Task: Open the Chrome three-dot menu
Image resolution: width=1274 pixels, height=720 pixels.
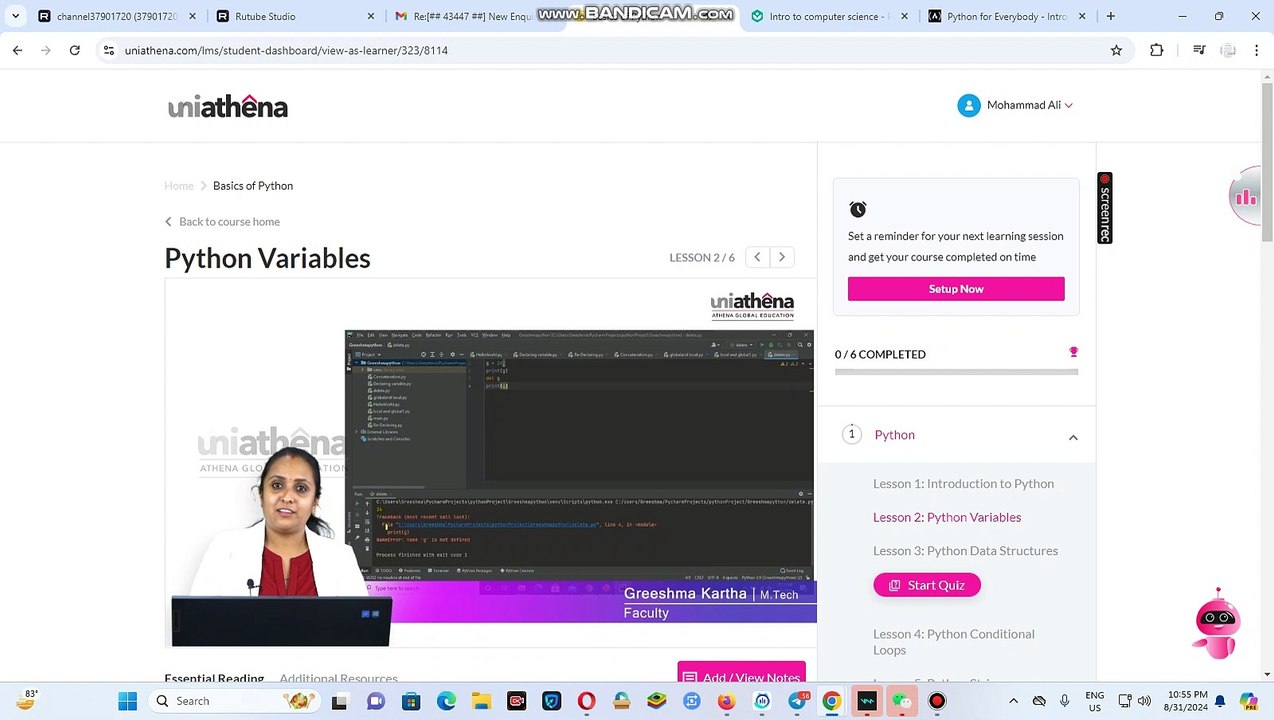Action: pos(1256,50)
